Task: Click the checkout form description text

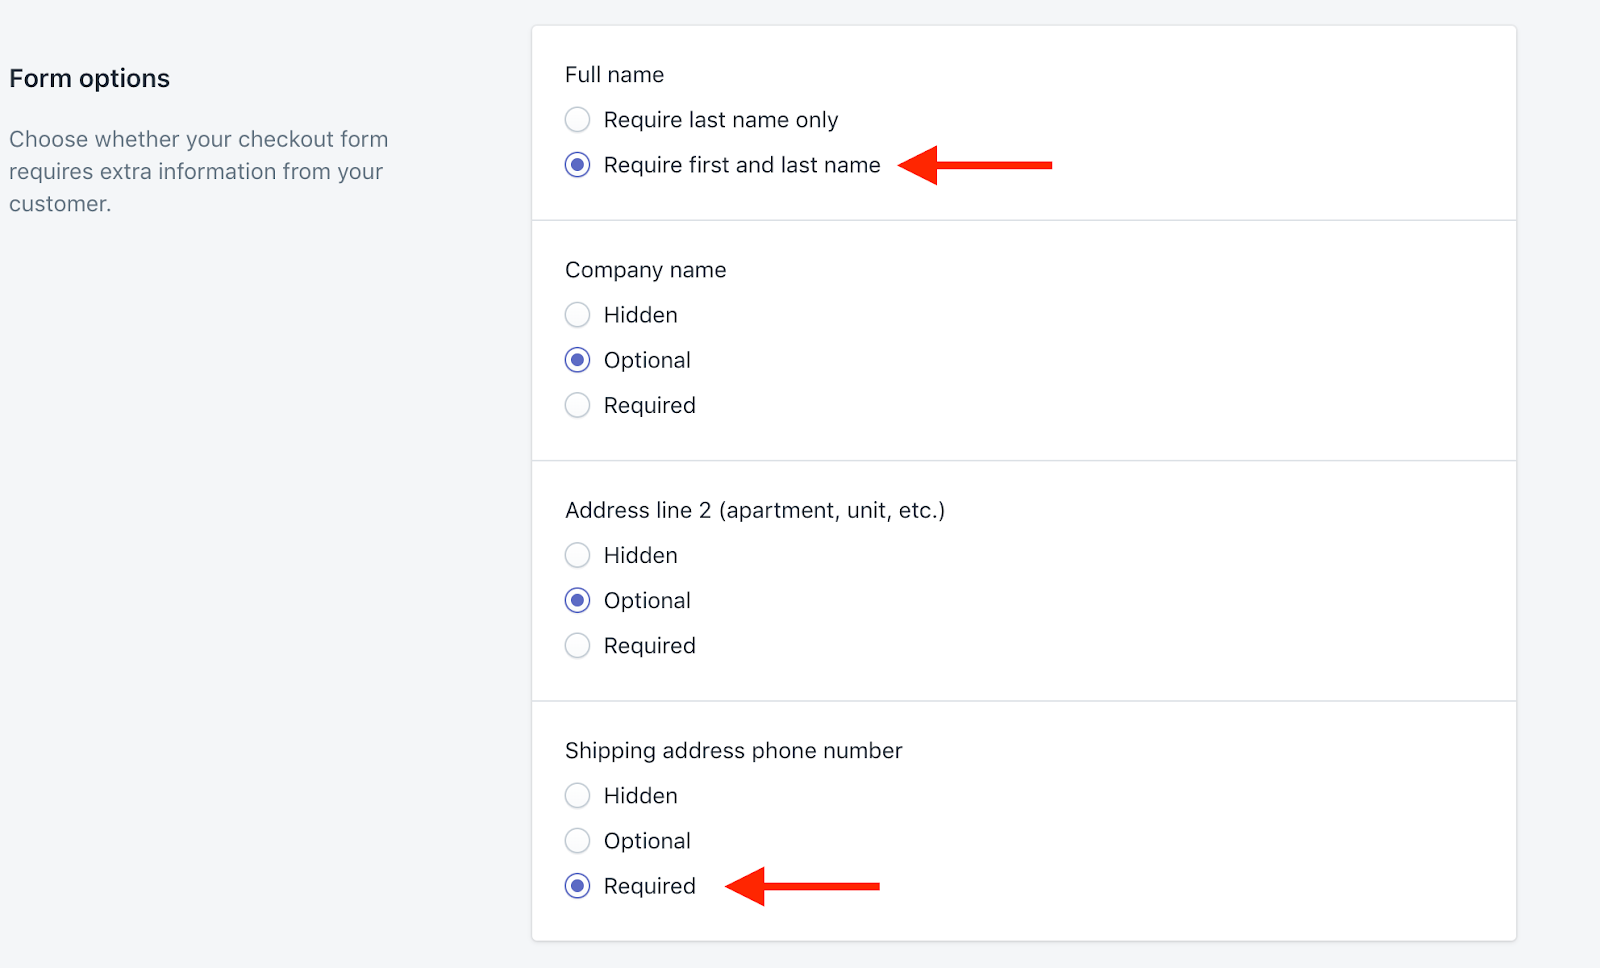Action: 199,171
